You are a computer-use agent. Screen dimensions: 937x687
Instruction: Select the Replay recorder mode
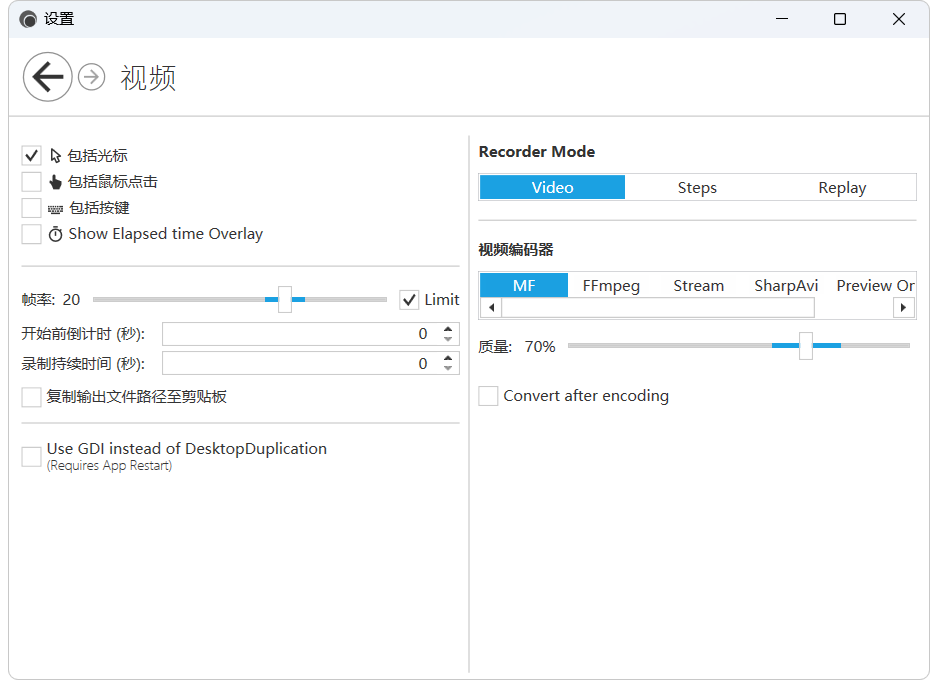pyautogui.click(x=842, y=188)
